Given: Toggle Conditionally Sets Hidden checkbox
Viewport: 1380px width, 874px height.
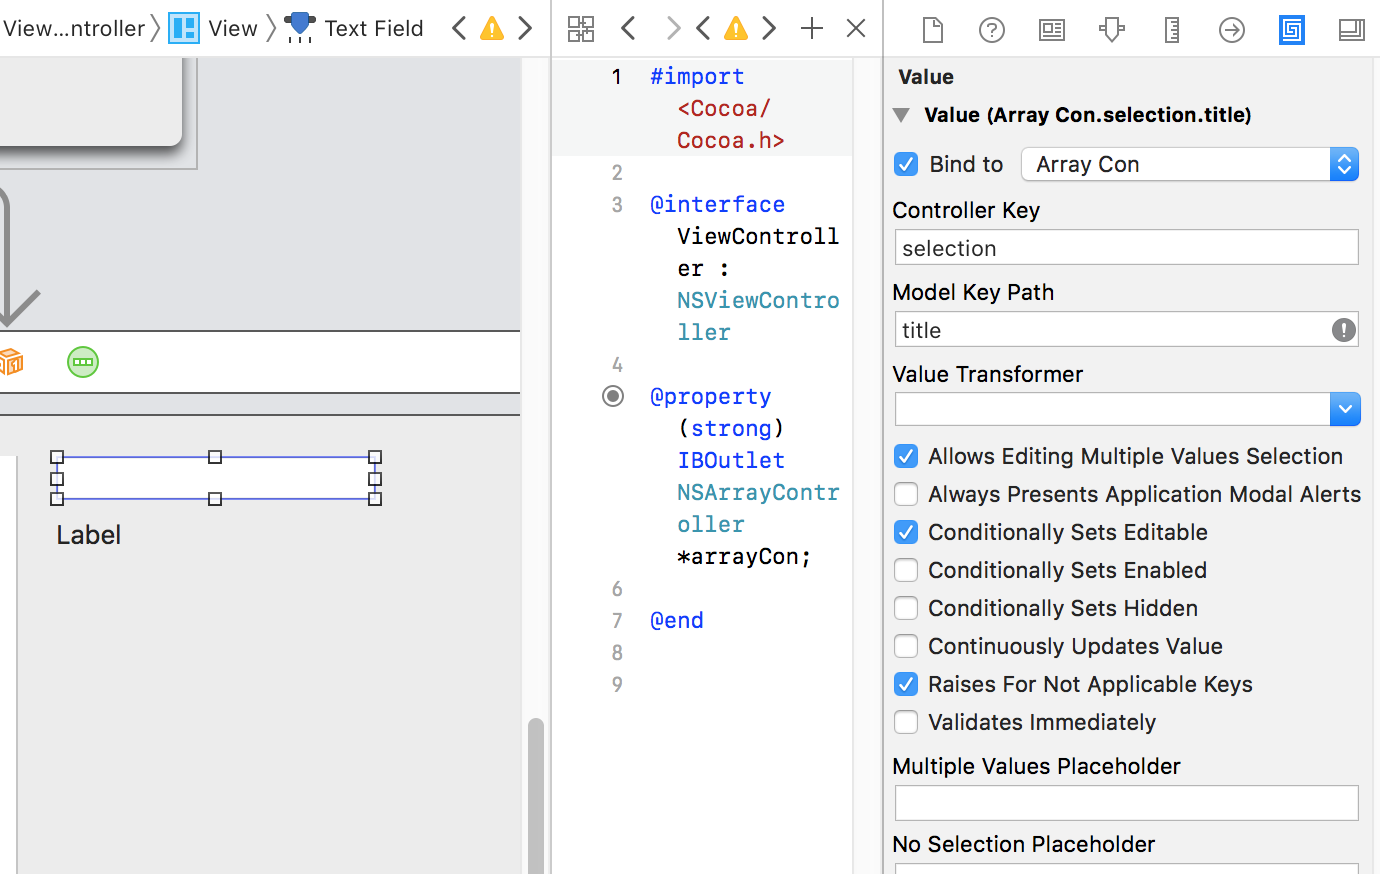Looking at the screenshot, I should [x=906, y=608].
